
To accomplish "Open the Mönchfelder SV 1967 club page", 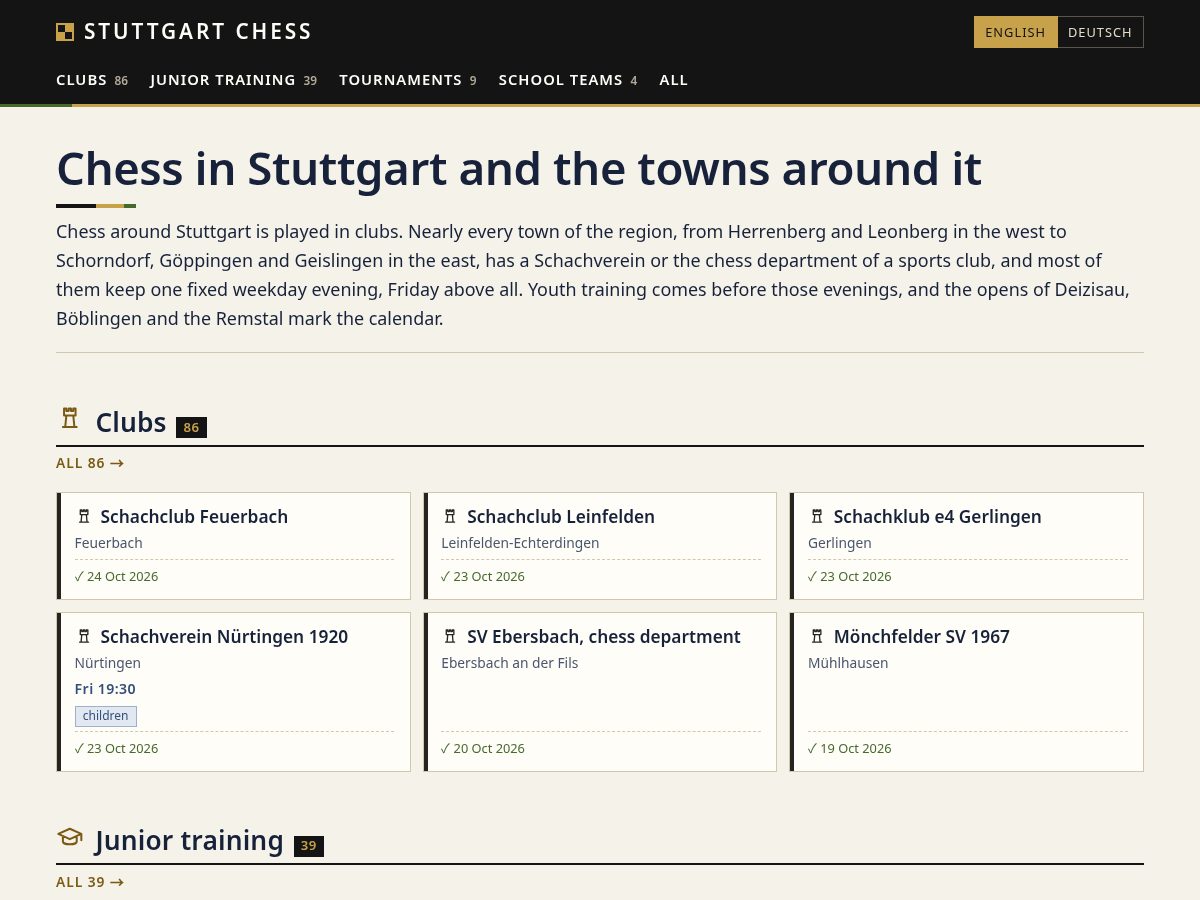I will (922, 637).
